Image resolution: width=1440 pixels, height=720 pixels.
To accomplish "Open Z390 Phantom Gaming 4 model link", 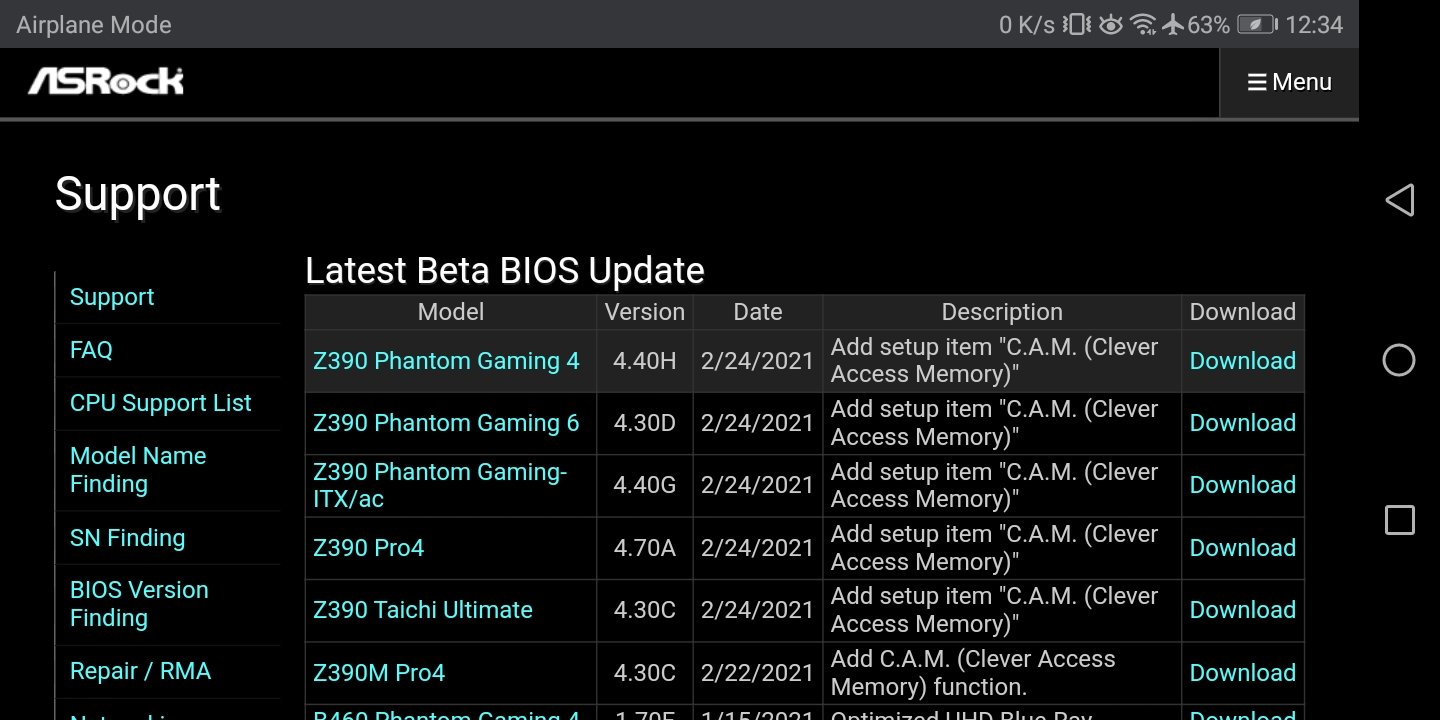I will tap(446, 361).
